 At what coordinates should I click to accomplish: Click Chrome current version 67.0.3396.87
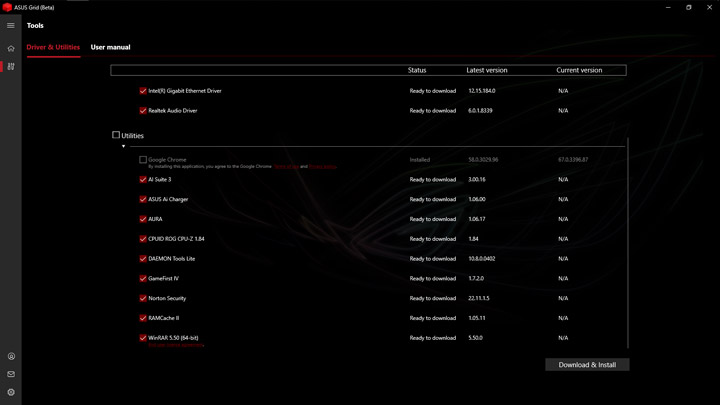[x=573, y=160]
